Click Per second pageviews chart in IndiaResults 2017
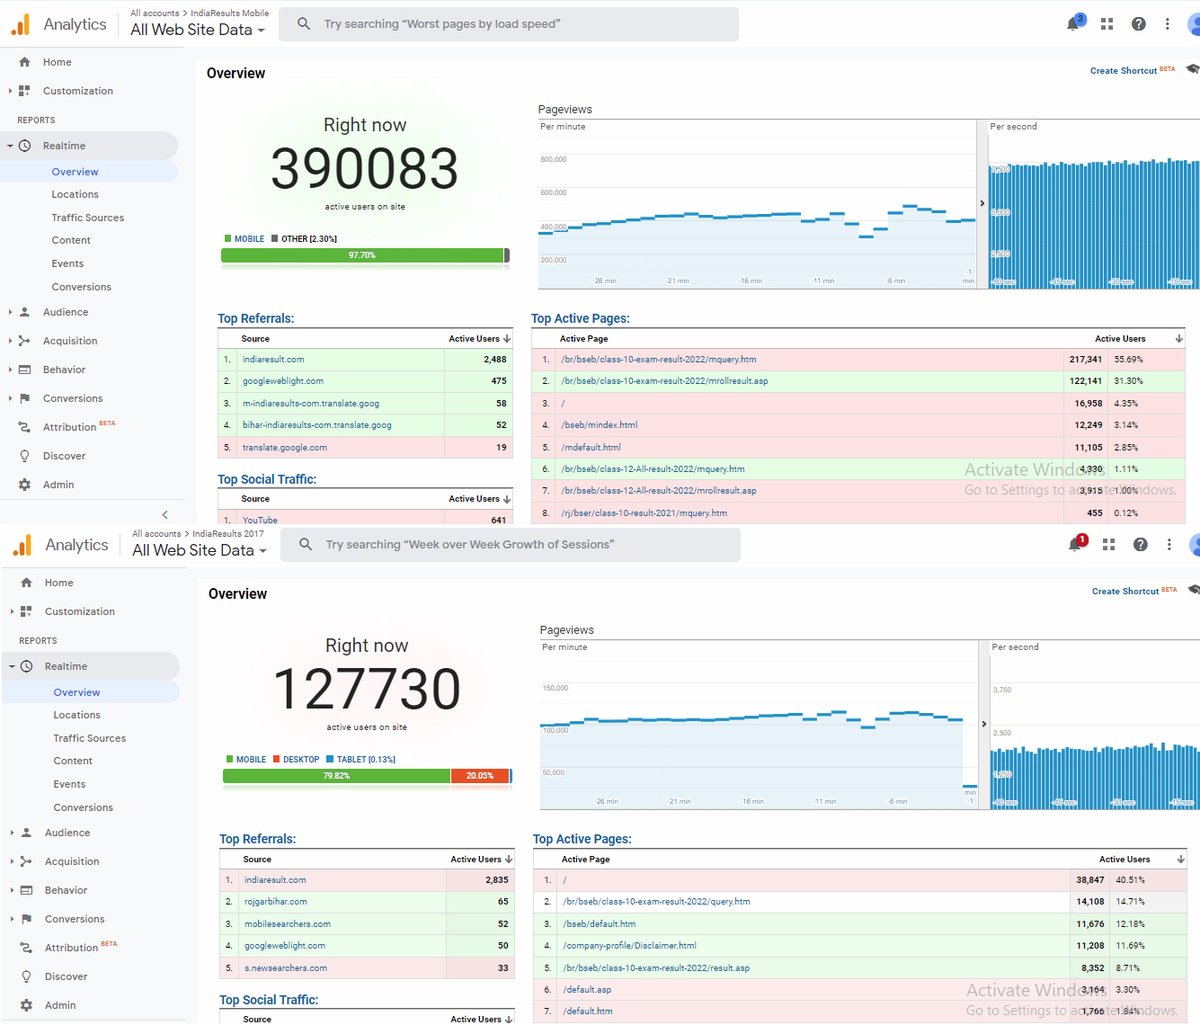1200x1025 pixels. 1094,725
